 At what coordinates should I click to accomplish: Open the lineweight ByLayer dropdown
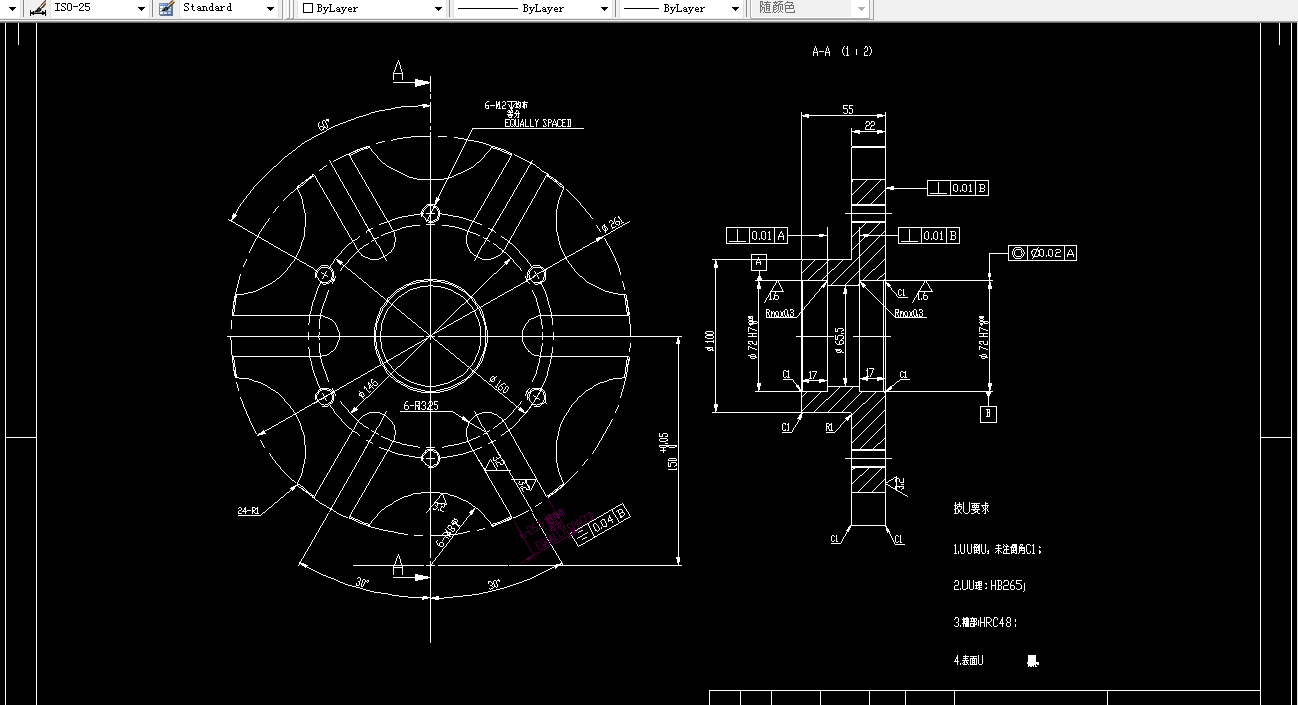click(x=736, y=8)
